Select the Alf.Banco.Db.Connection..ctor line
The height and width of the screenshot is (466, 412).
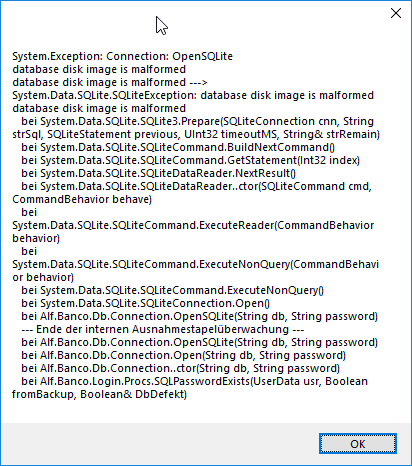181,368
